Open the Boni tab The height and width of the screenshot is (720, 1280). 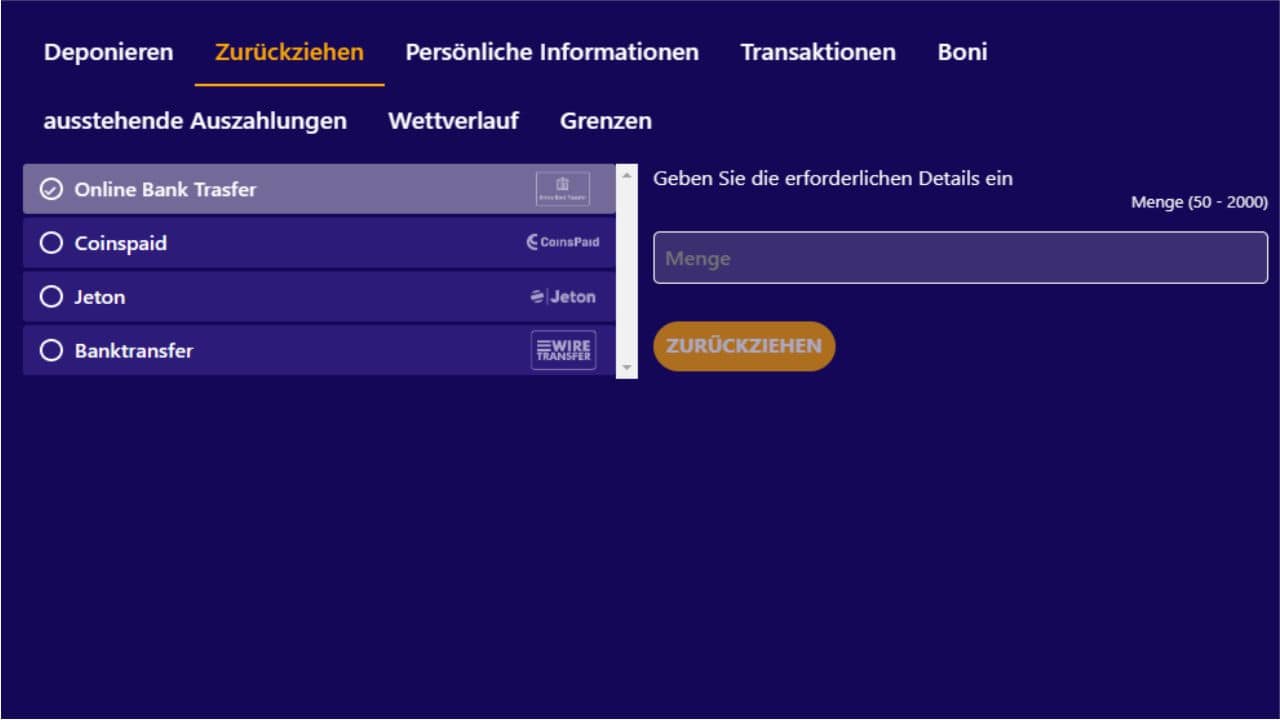[962, 52]
